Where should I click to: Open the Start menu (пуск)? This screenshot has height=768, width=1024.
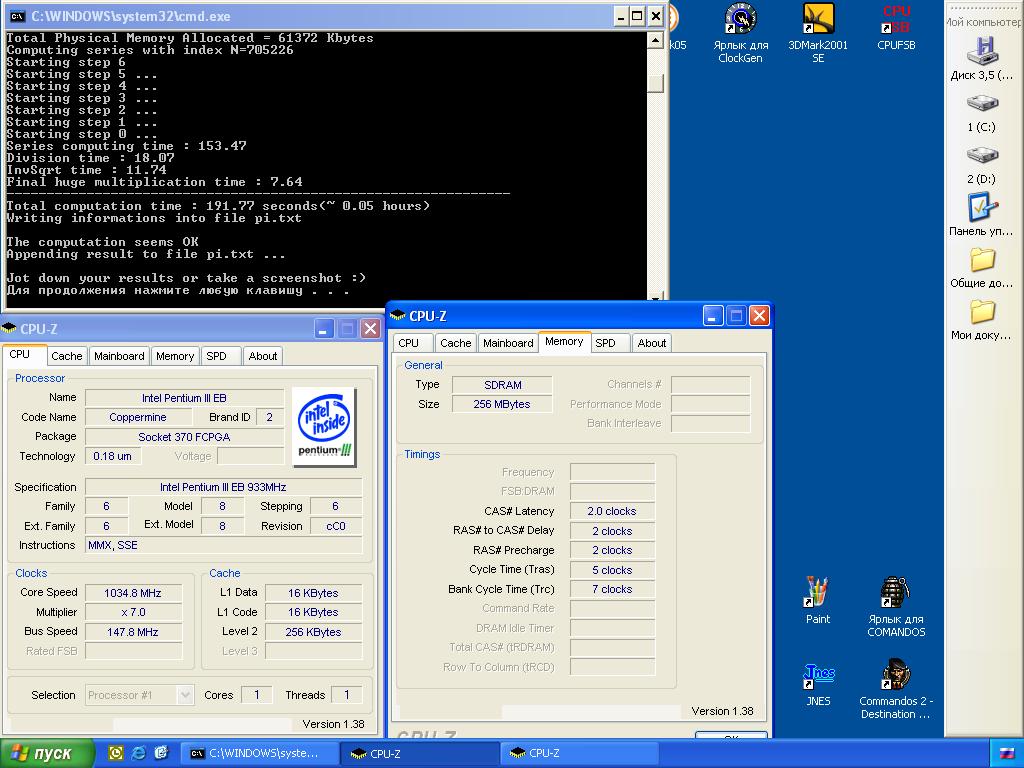pyautogui.click(x=47, y=753)
